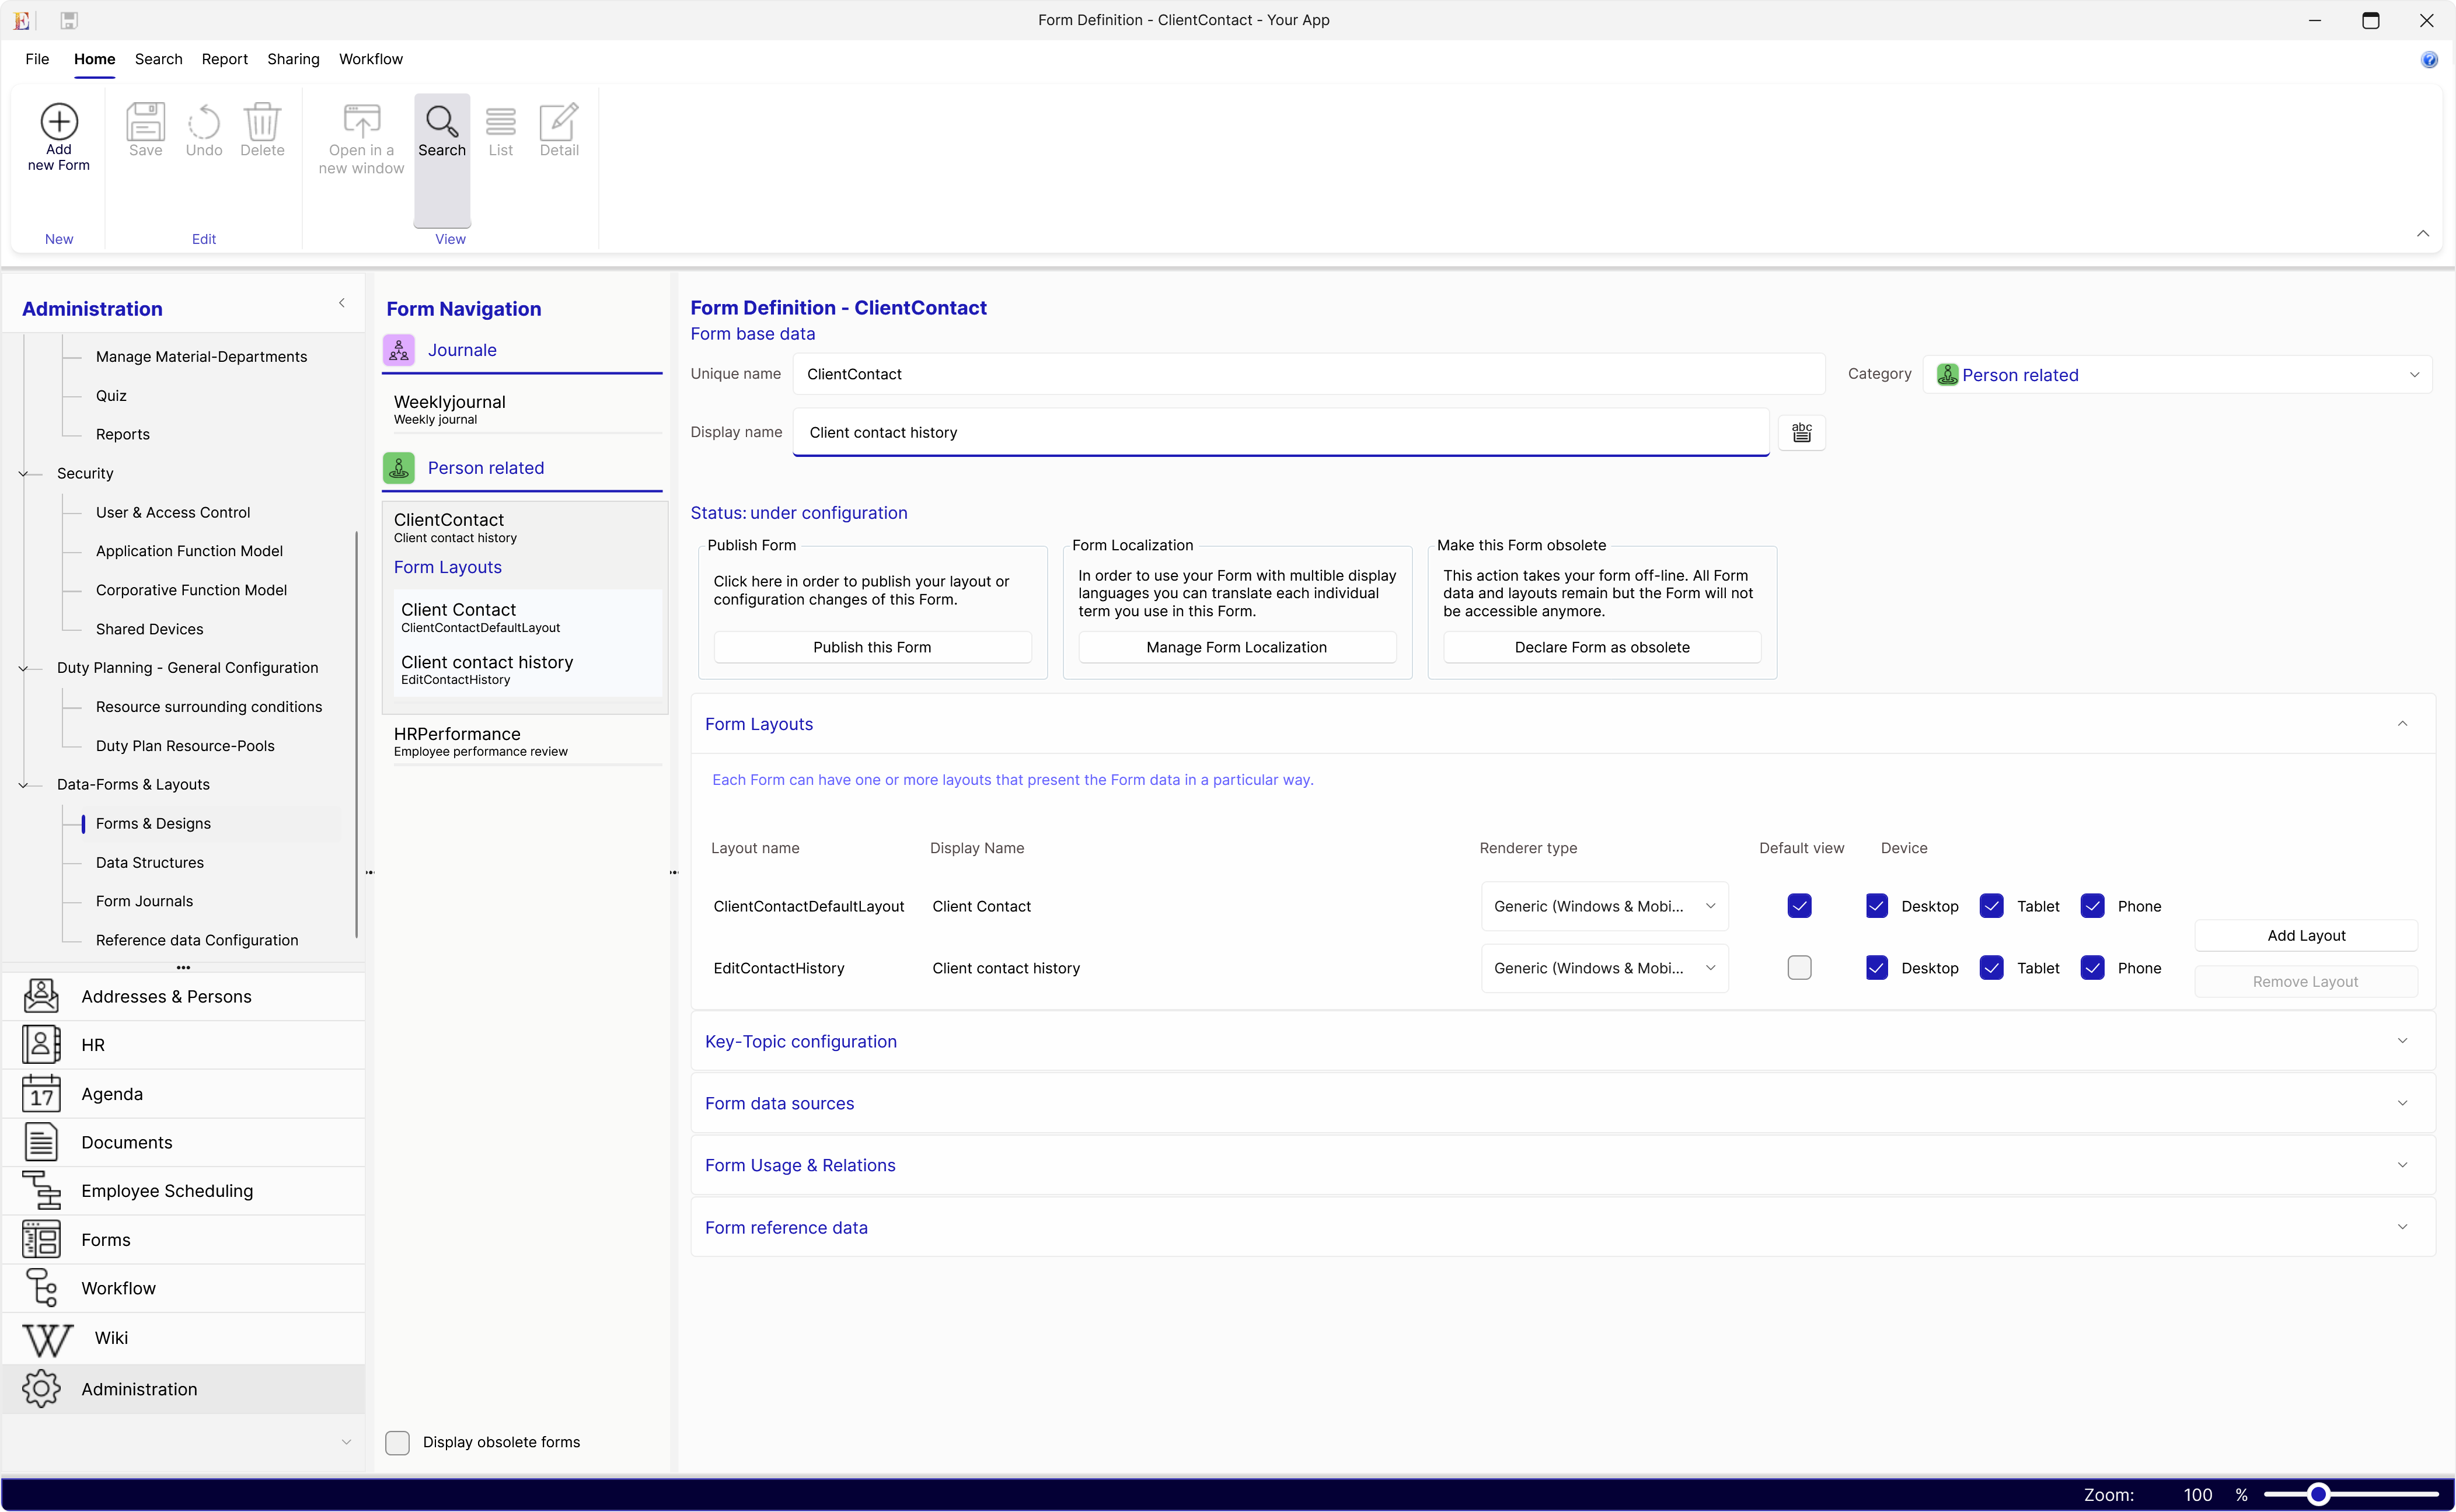Click the Delete trash icon

[262, 121]
